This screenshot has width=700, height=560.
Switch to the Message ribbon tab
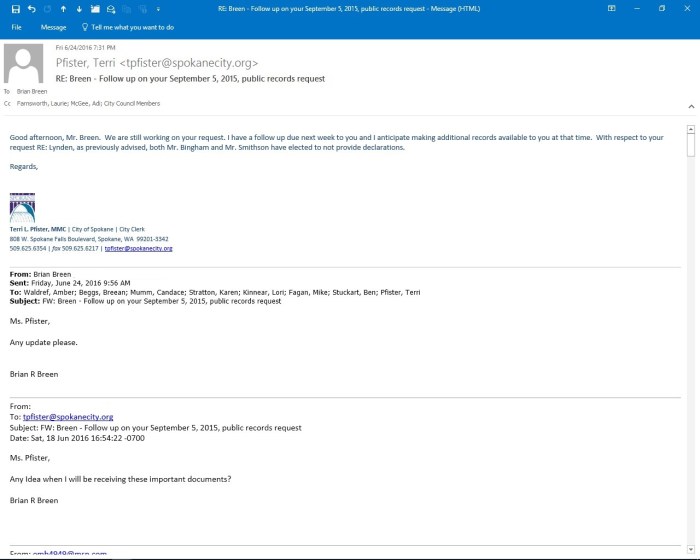pos(53,27)
